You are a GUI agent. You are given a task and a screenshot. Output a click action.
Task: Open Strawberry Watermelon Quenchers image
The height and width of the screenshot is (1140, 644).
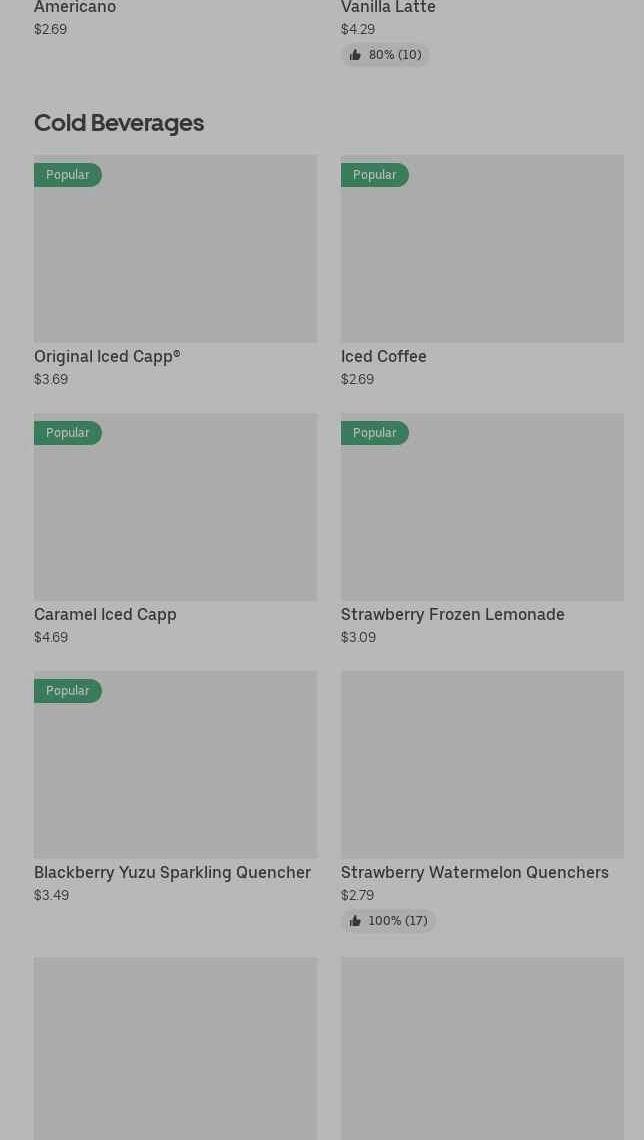pyautogui.click(x=482, y=764)
